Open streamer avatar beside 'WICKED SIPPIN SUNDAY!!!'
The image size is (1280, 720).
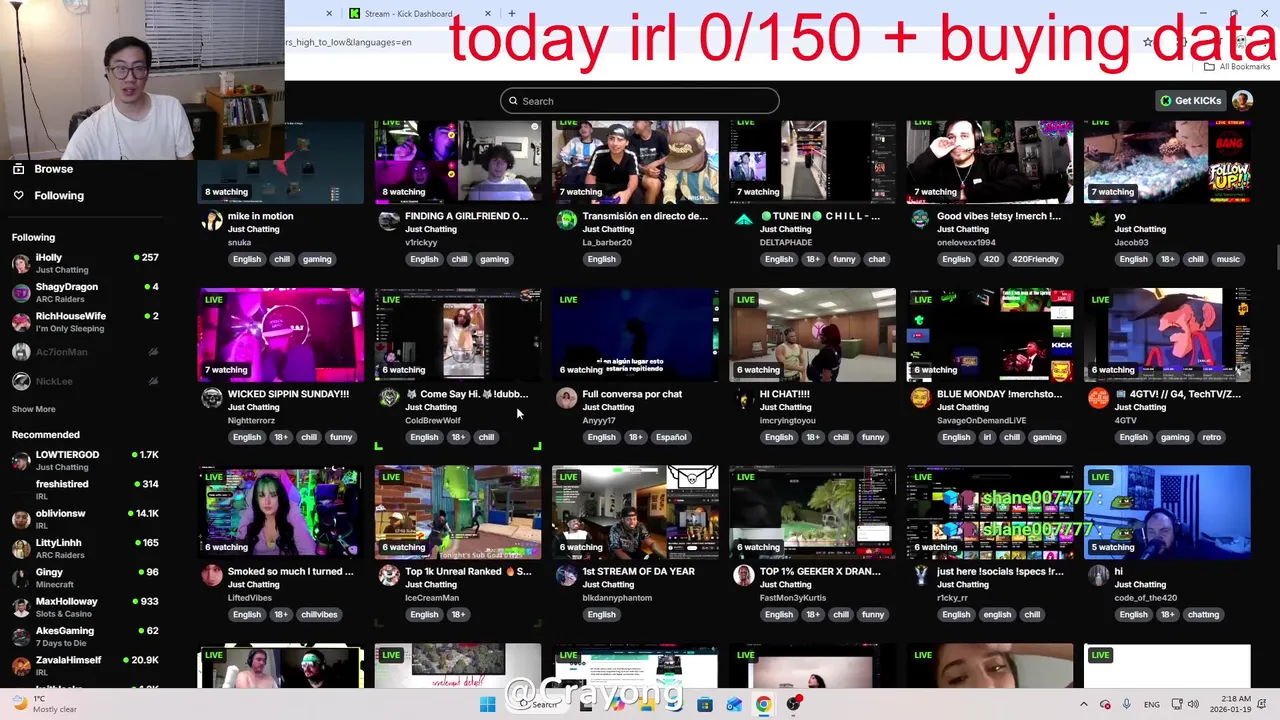tap(211, 399)
